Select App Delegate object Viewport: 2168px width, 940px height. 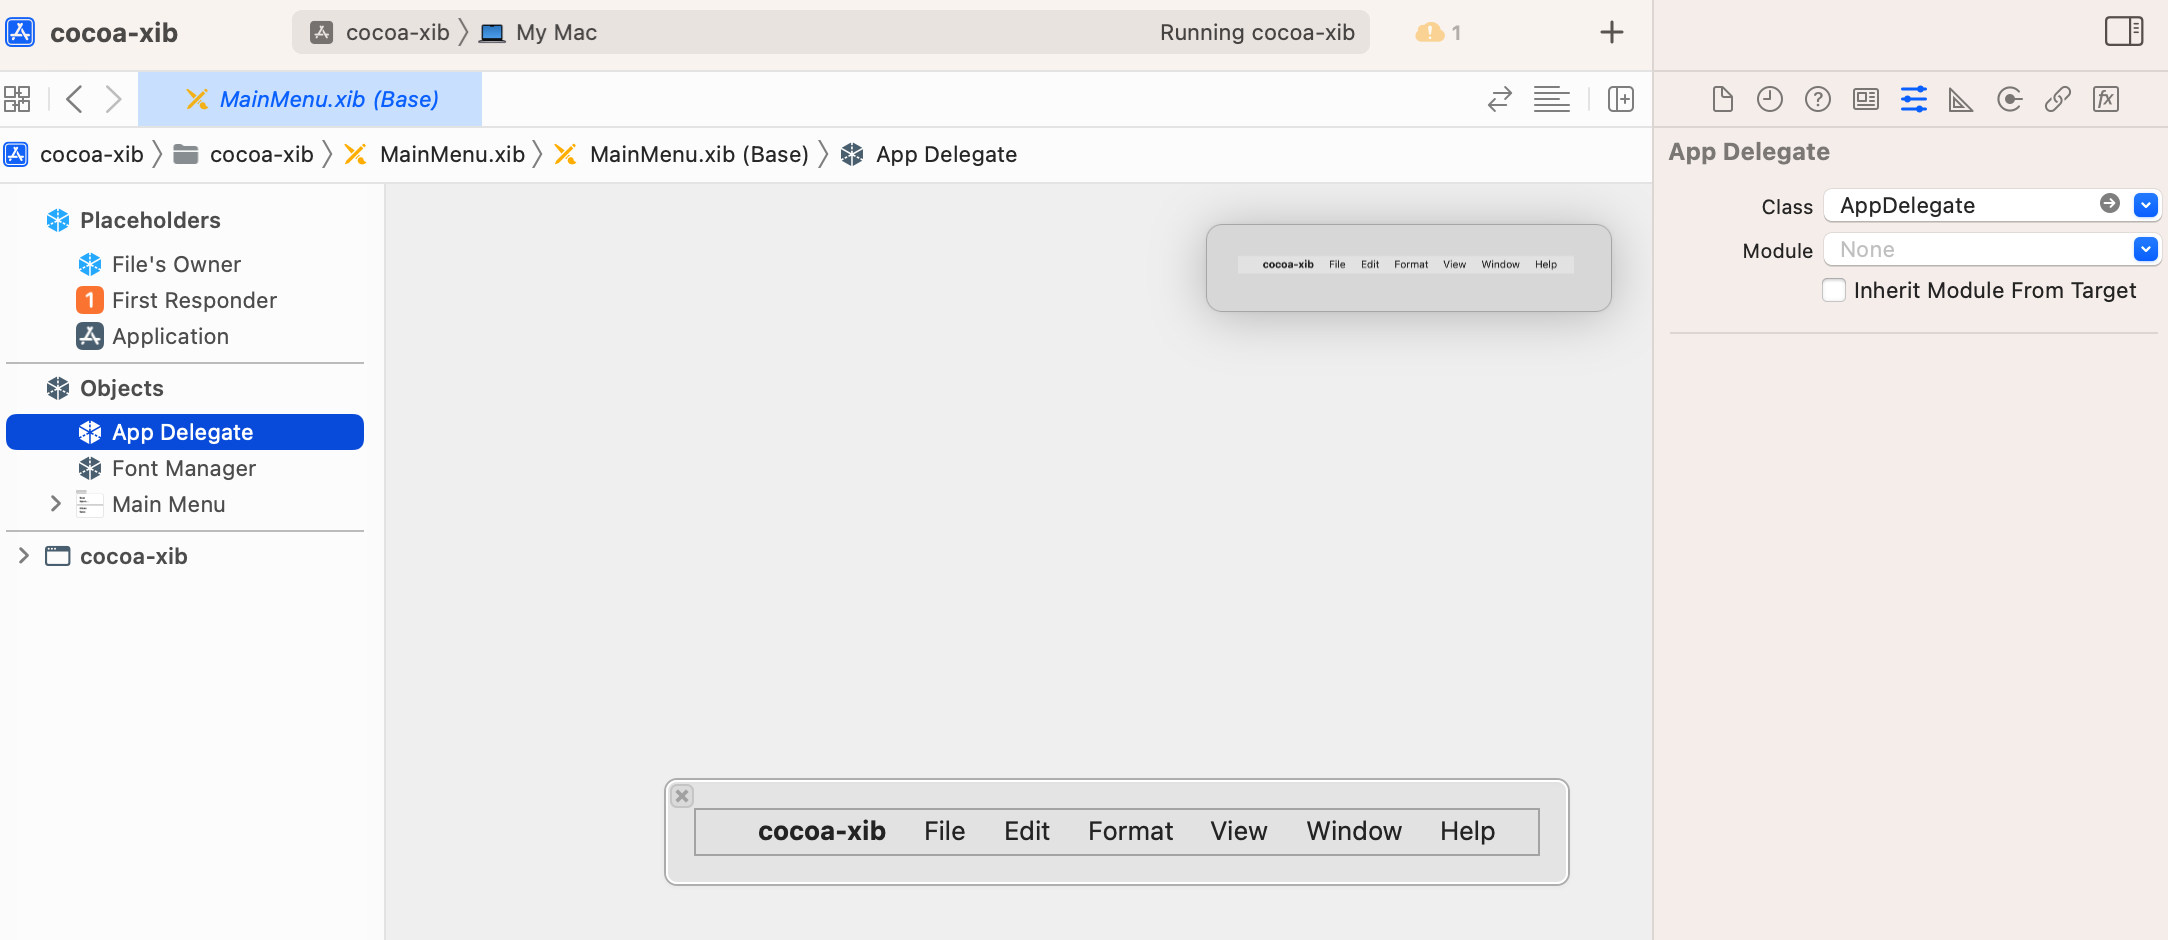[185, 432]
